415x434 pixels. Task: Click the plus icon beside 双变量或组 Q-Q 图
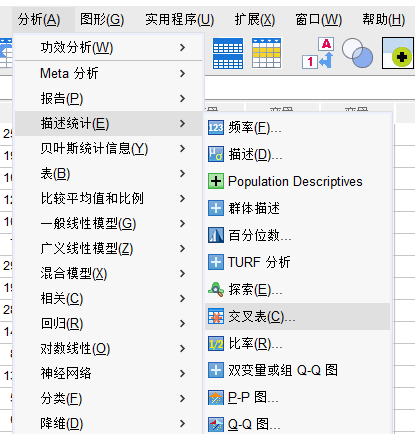tap(216, 370)
